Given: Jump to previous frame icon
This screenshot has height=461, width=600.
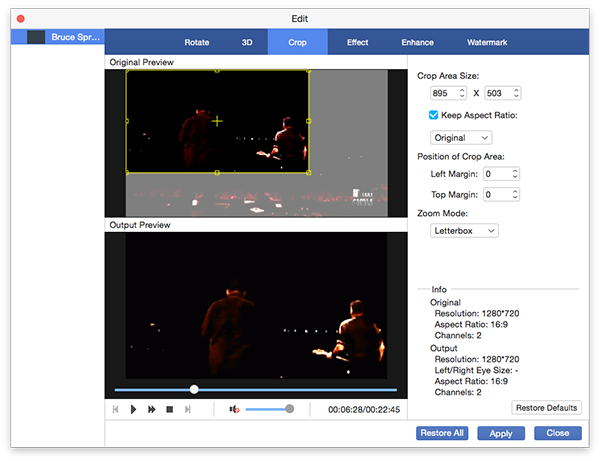Looking at the screenshot, I should point(116,409).
